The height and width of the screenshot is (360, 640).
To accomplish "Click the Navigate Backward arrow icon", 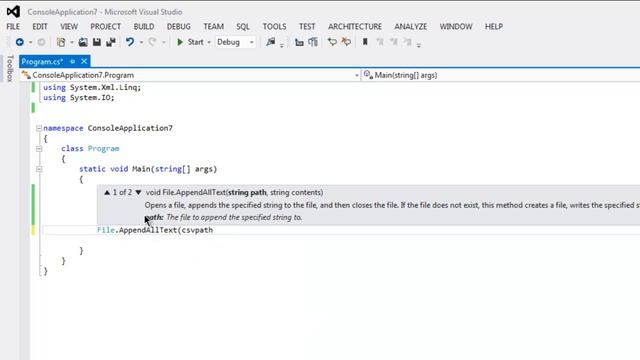I will (19, 42).
